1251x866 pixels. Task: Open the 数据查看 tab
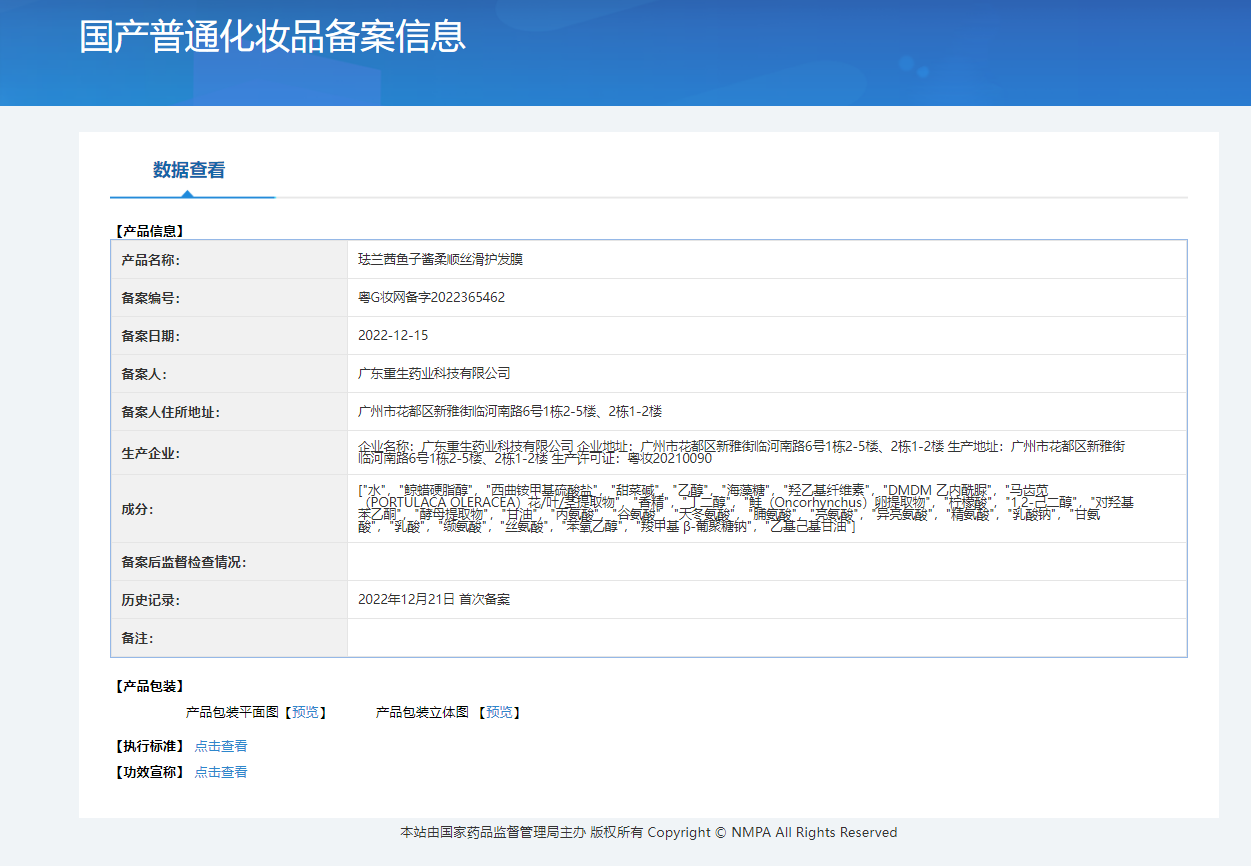tap(189, 170)
